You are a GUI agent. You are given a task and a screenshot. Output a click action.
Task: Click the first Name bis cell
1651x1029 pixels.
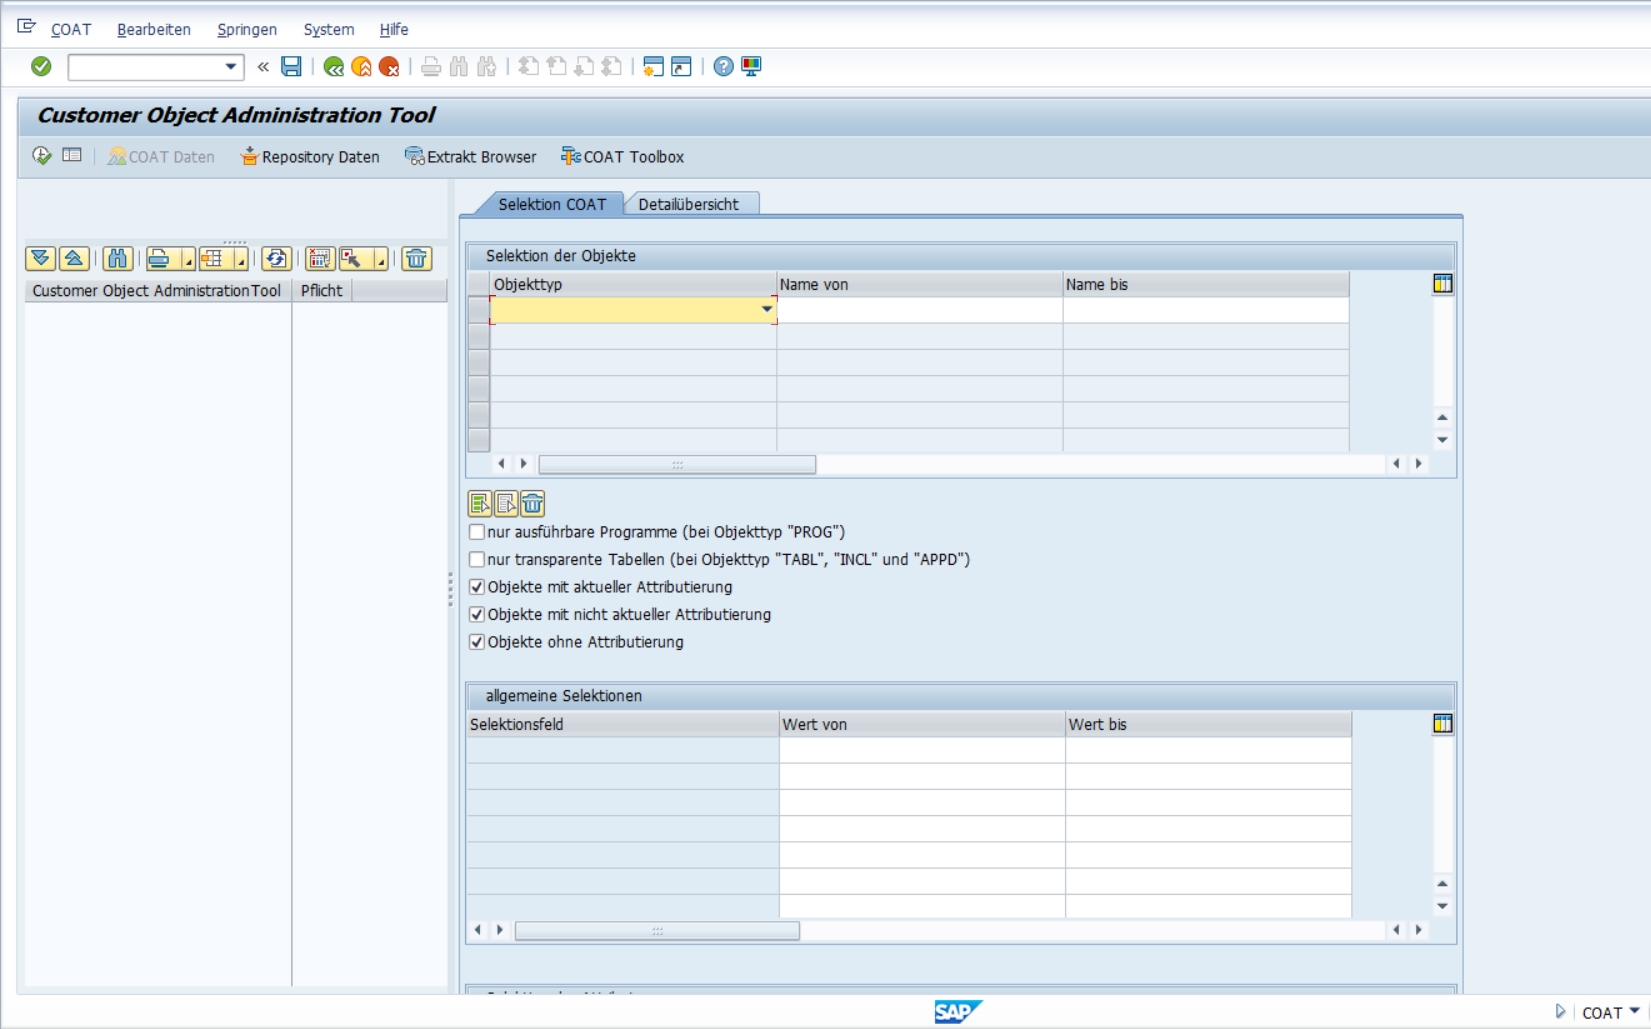coord(1205,310)
